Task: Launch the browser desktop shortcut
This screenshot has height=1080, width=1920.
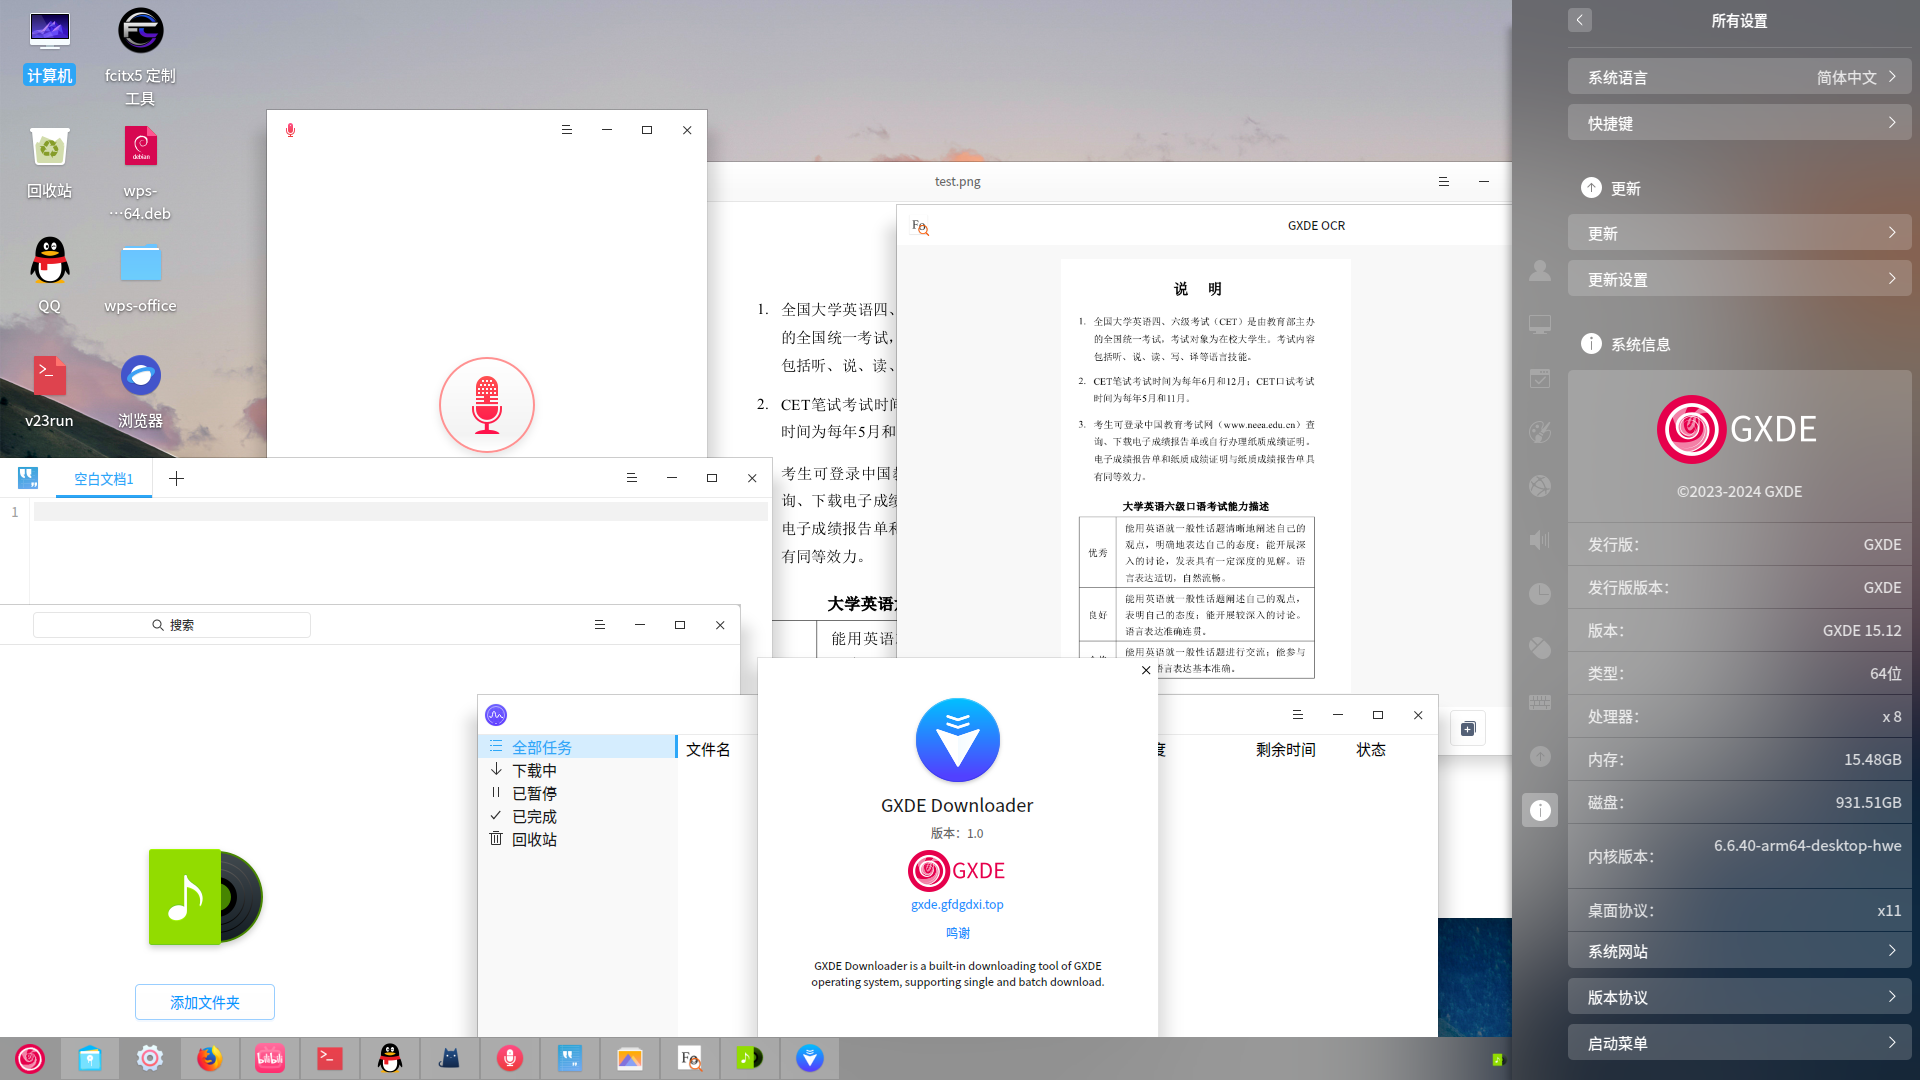Action: 140,391
